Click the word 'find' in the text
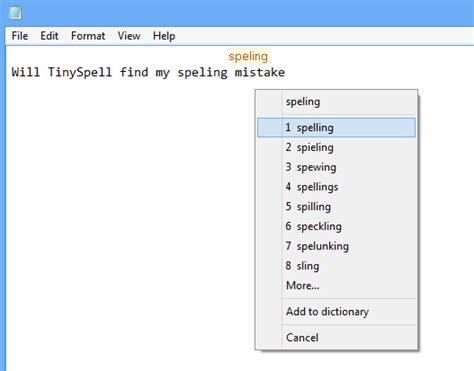 tap(134, 72)
